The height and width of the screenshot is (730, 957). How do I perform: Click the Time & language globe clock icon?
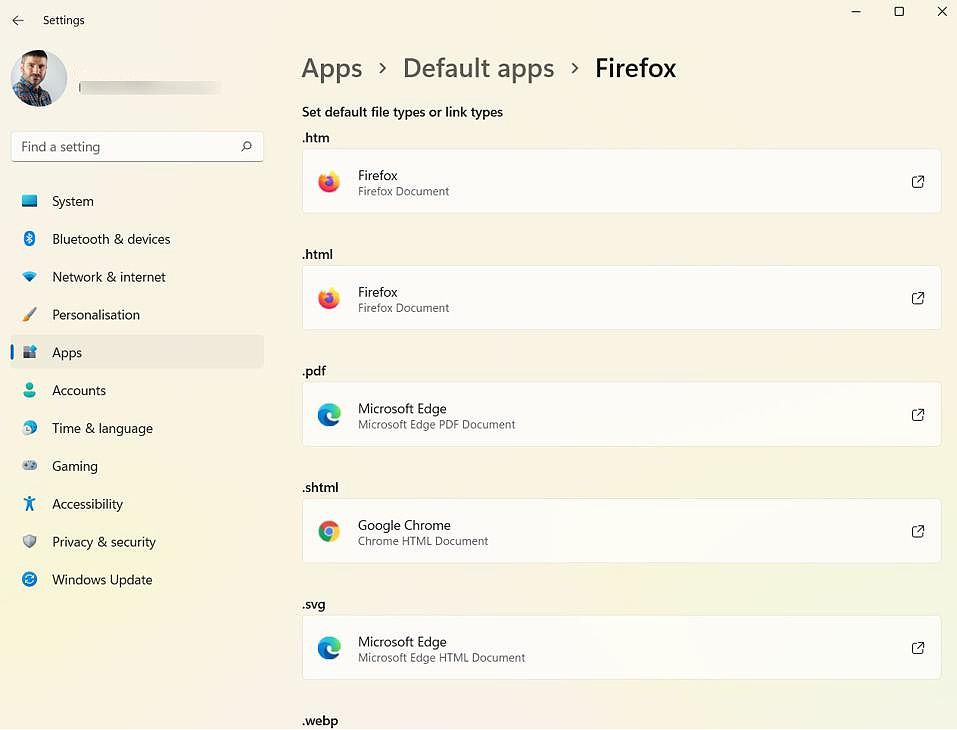(29, 428)
